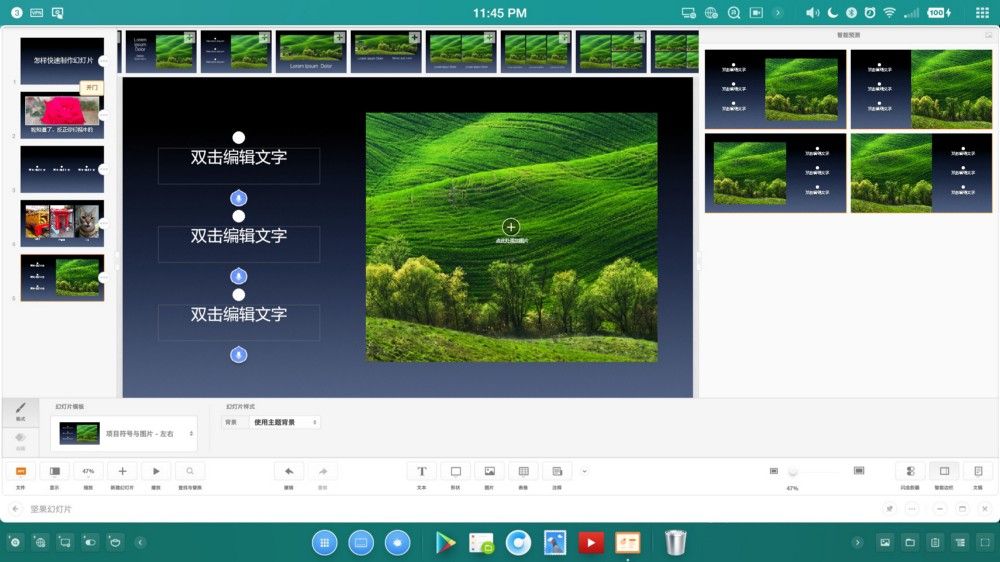
Task: Insert an image using the 图片 icon
Action: coord(489,471)
